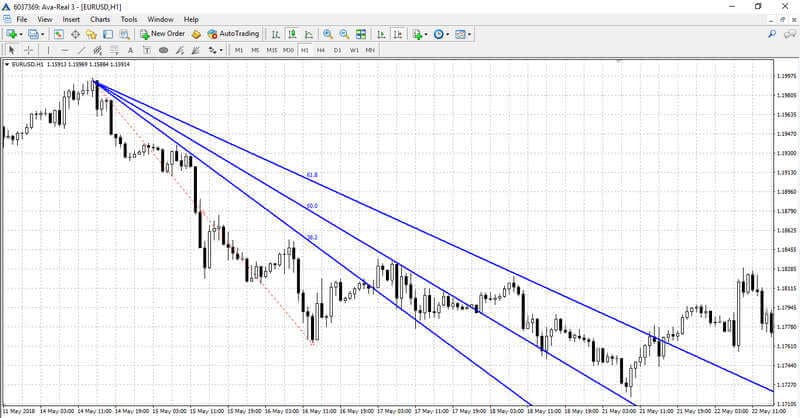Open the Profiles icon in toolbar

(33, 34)
